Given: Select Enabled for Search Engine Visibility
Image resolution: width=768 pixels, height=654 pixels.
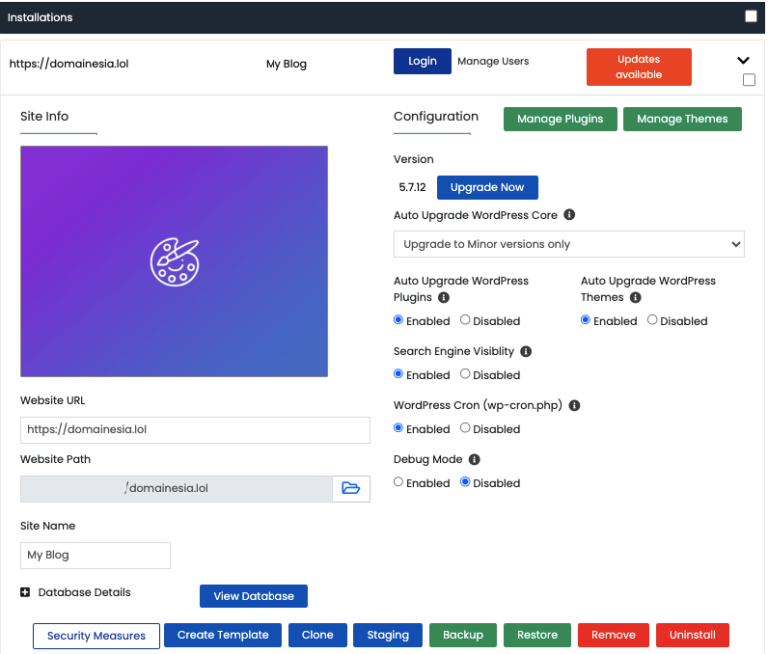Looking at the screenshot, I should (398, 374).
